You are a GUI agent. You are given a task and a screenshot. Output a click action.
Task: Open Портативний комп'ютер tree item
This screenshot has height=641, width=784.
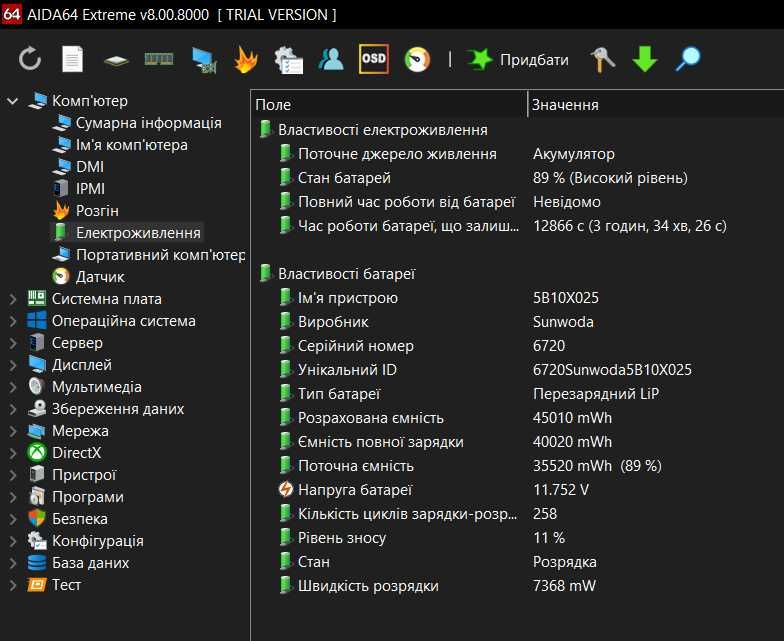[x=160, y=255]
